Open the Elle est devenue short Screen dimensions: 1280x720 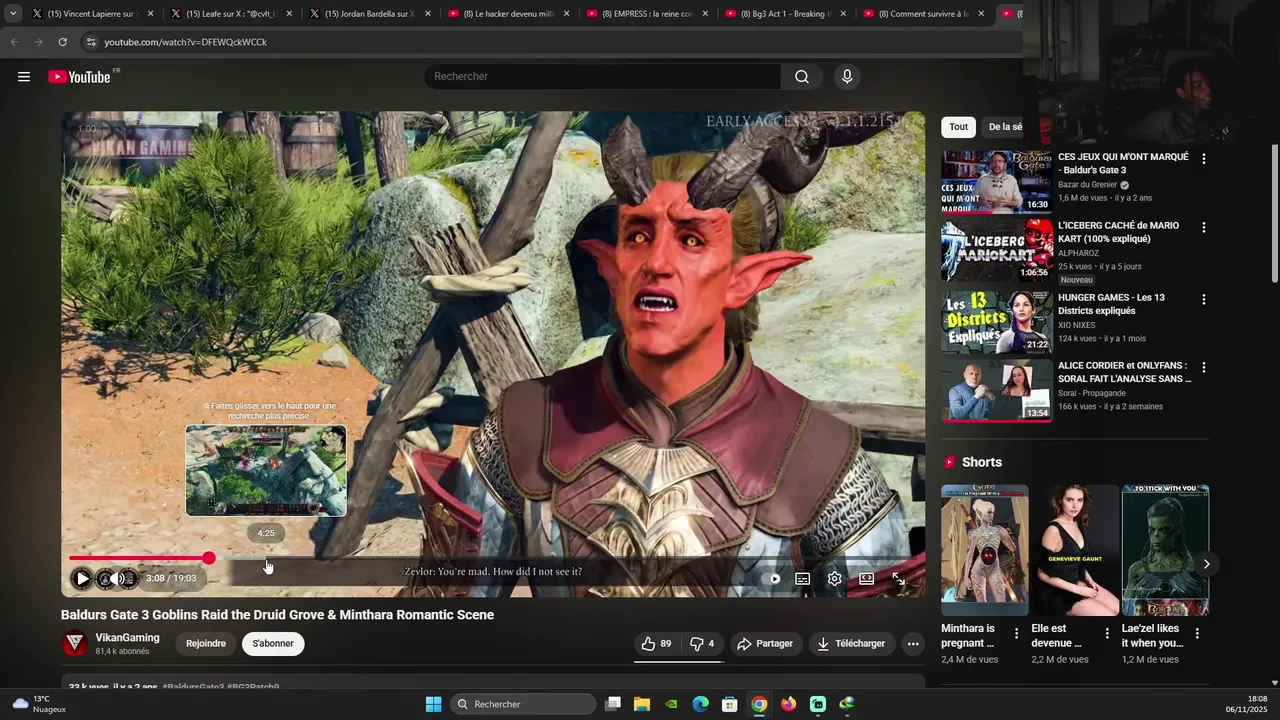[x=1075, y=550]
